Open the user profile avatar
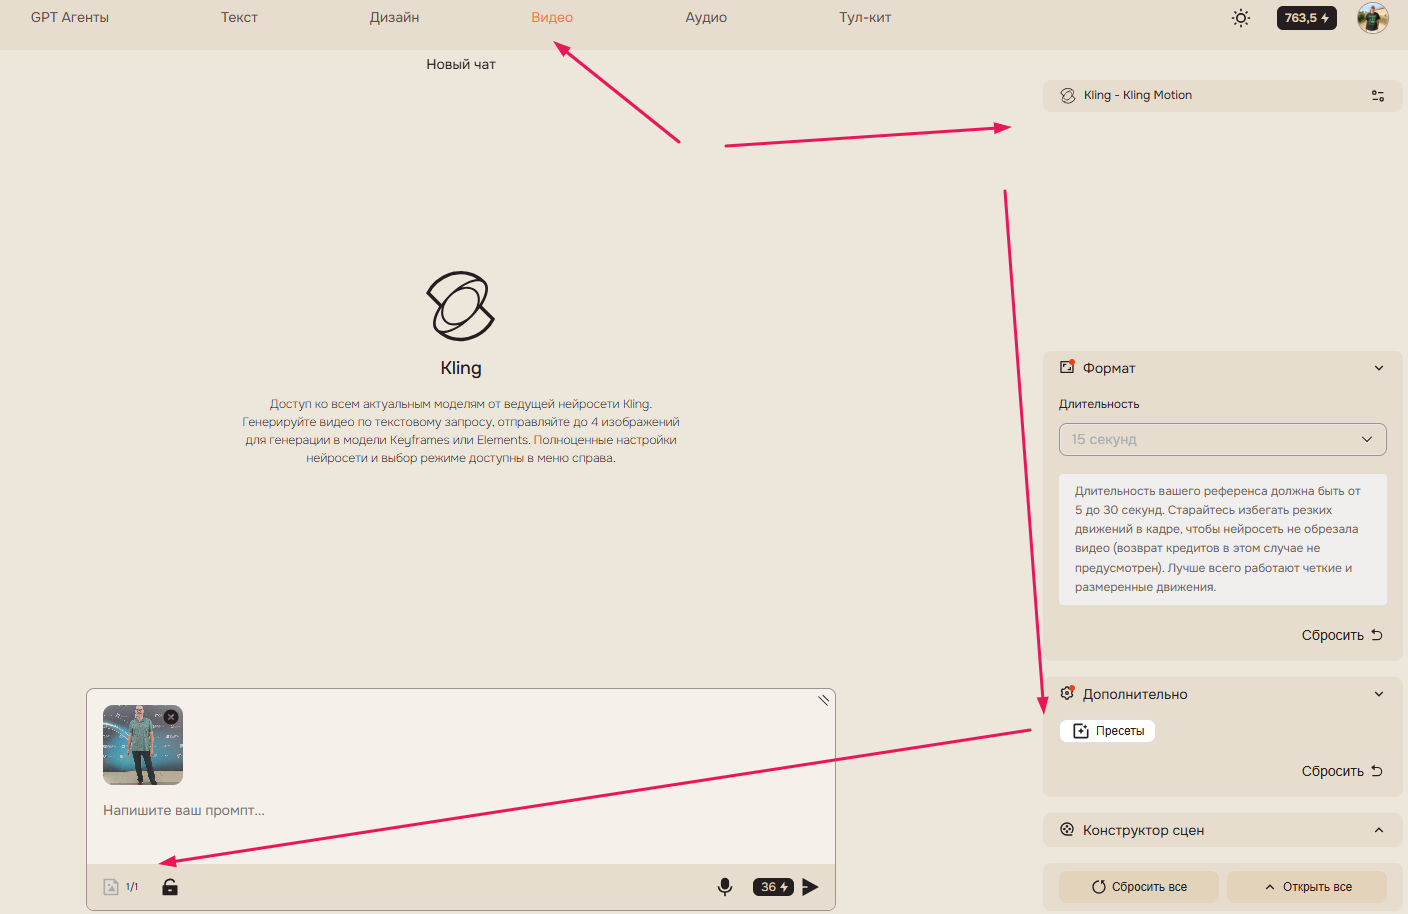 tap(1373, 18)
